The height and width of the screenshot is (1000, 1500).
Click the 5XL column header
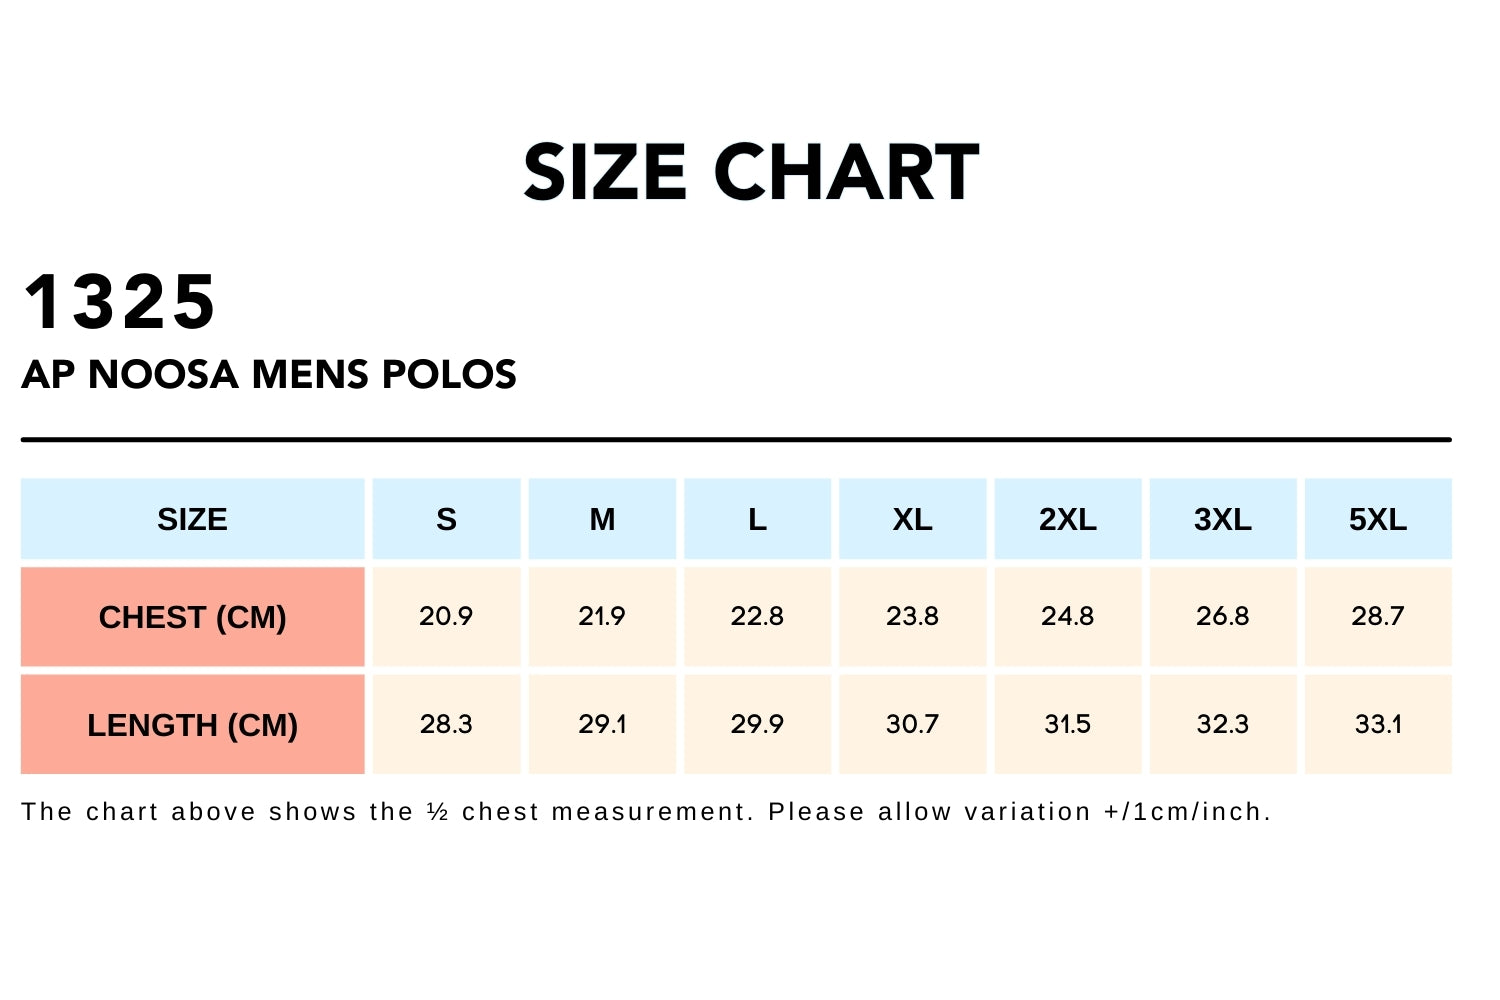(1377, 519)
